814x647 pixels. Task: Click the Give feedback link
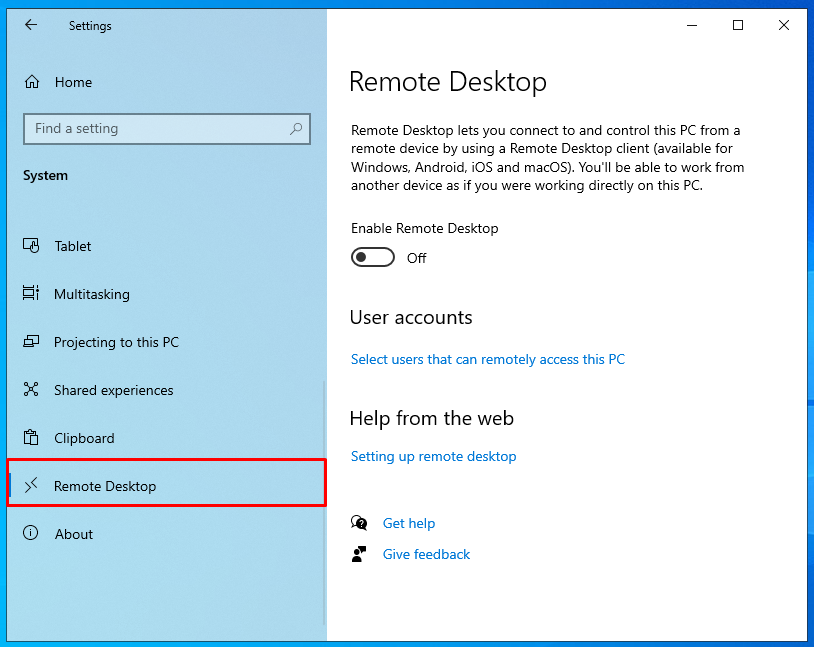tap(426, 554)
